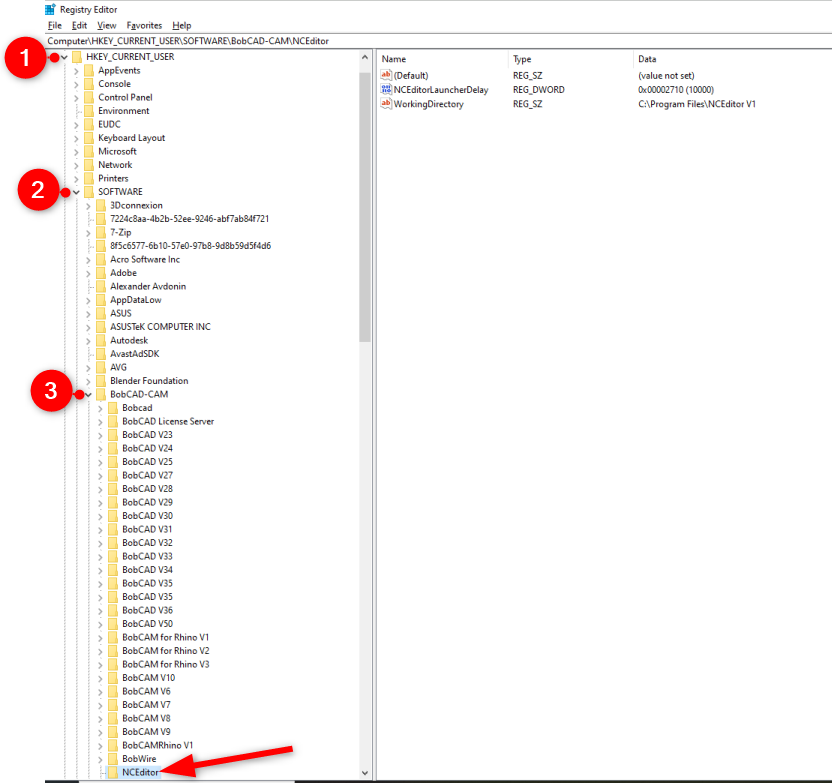Click the tree pane scroll down arrow
Image resolution: width=832 pixels, height=783 pixels.
(365, 773)
